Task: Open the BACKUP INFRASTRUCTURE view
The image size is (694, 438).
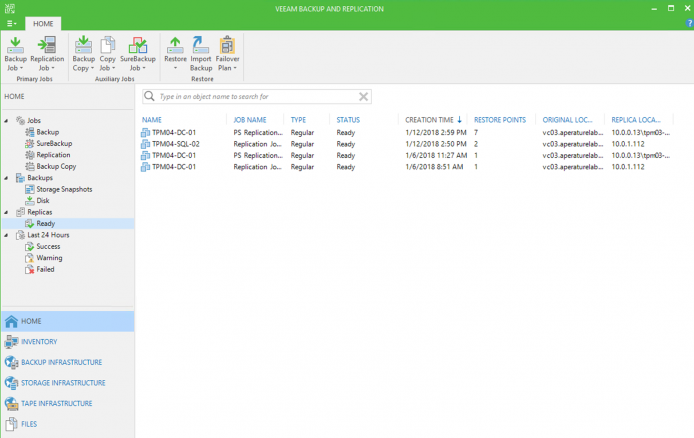Action: 68,362
